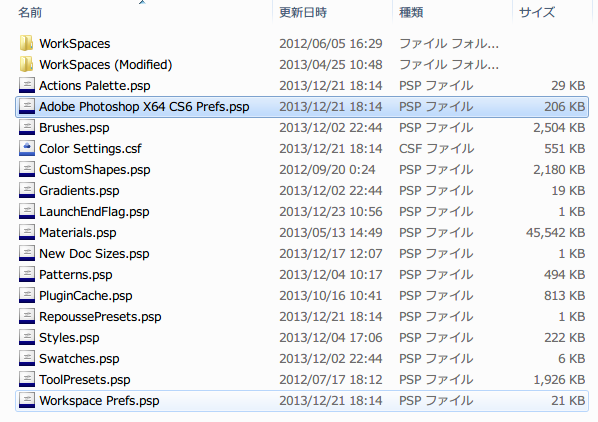Click the date 2012/09/20 0:24 of CustomShapes.psp
This screenshot has height=422, width=598.
pyautogui.click(x=327, y=170)
